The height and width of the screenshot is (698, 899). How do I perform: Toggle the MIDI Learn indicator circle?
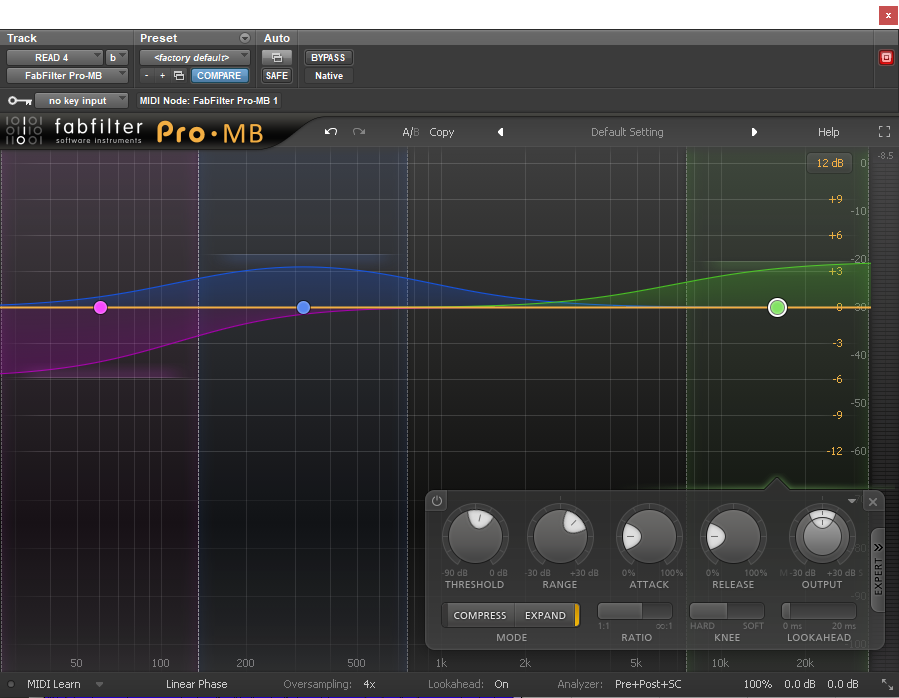[10, 684]
